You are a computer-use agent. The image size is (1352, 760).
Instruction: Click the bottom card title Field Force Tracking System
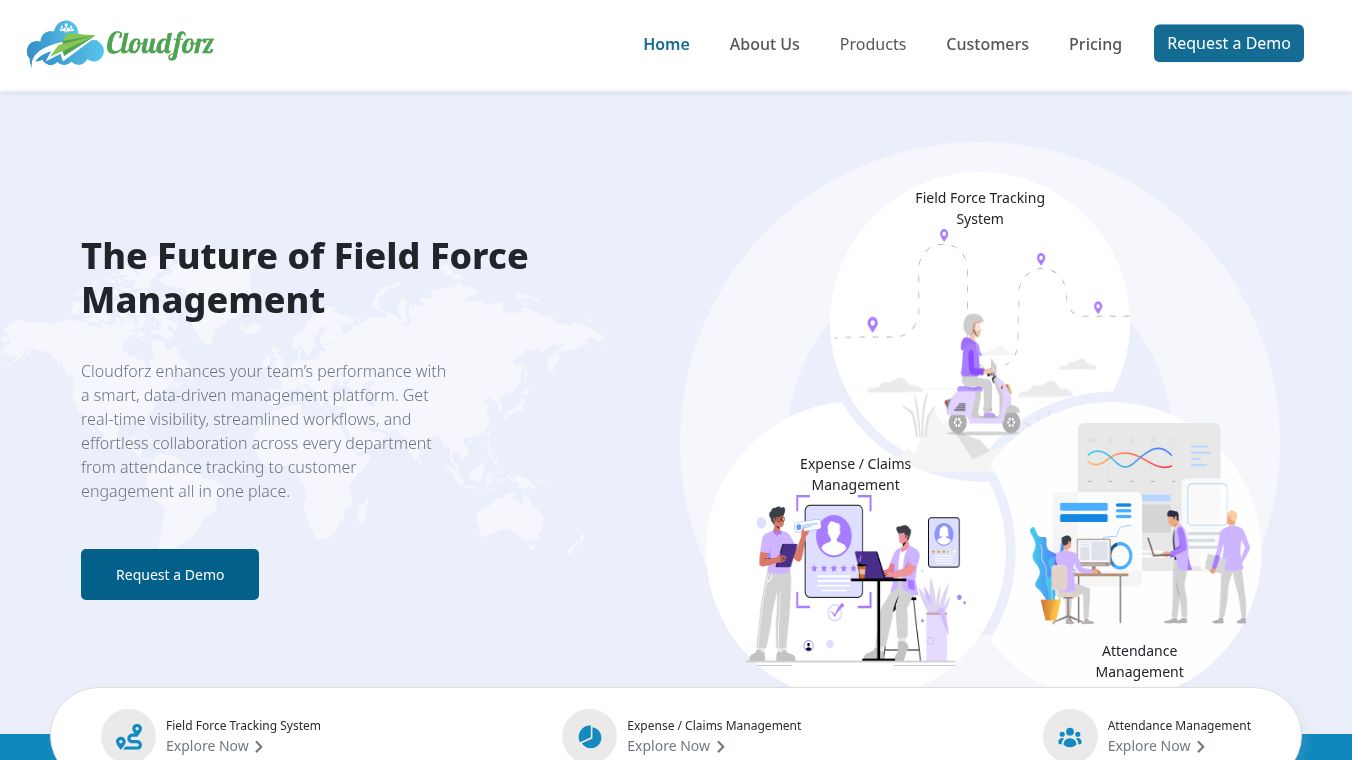tap(243, 725)
